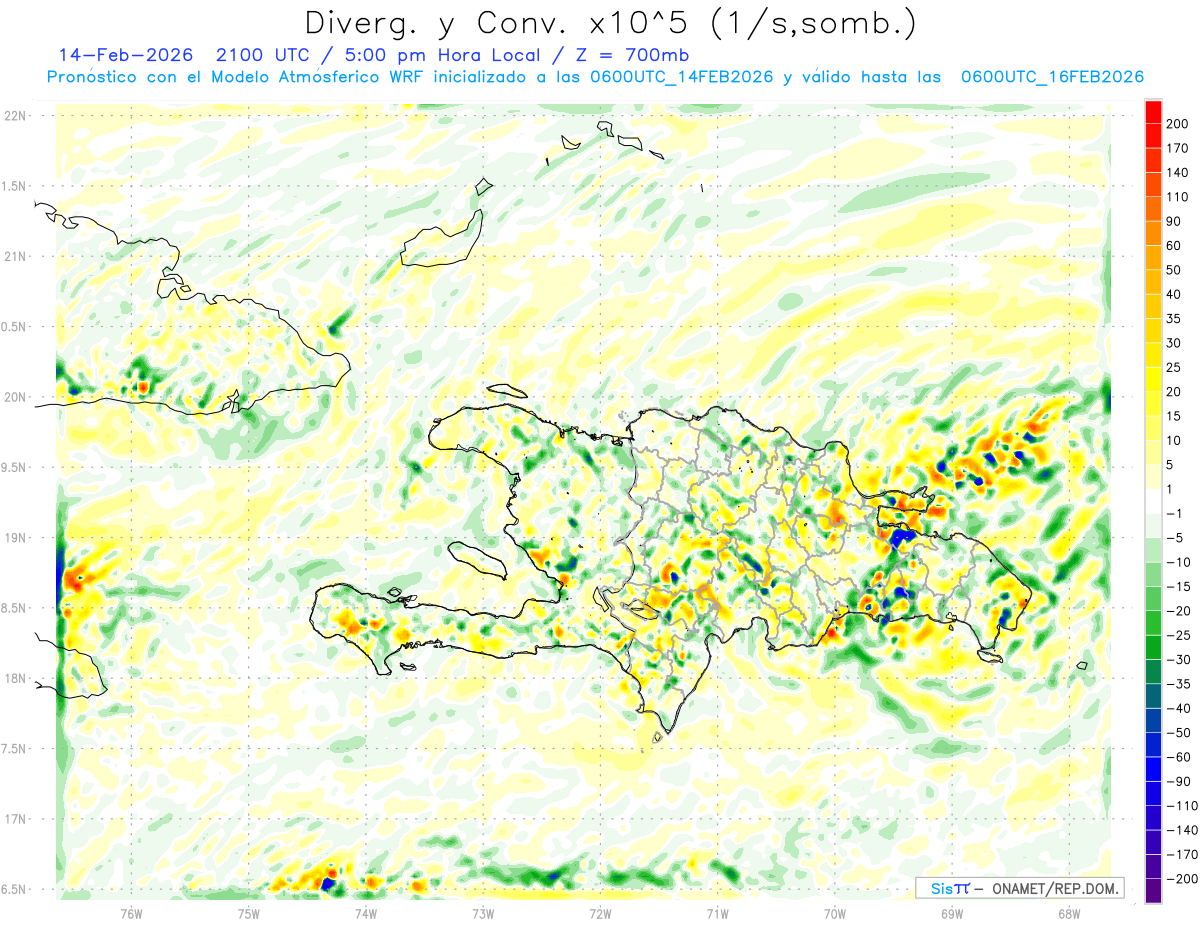Click '0600UTC_16FEB2026' valid-until time text
The width and height of the screenshot is (1200, 927).
coord(1052,77)
